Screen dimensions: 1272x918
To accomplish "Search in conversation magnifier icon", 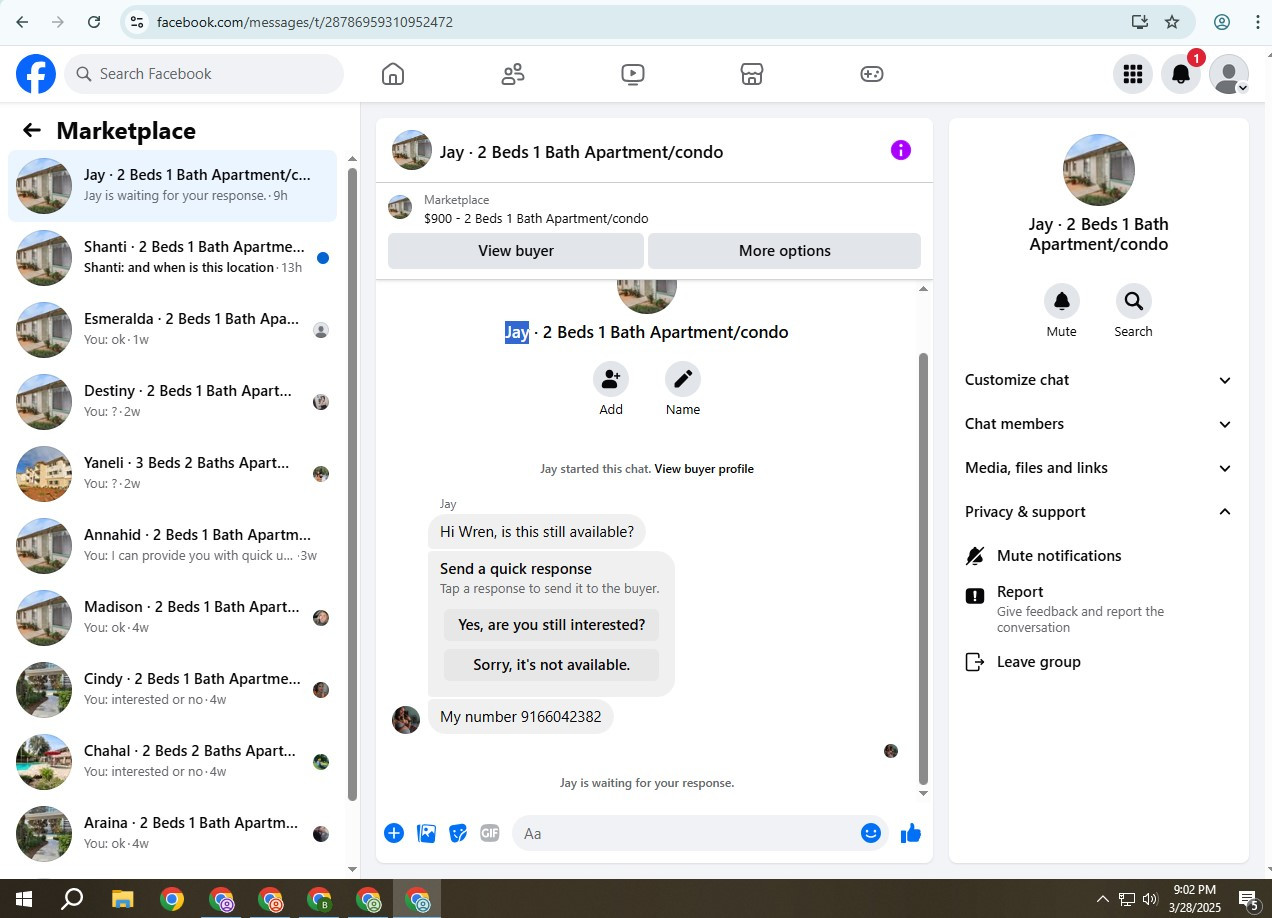I will [1134, 301].
